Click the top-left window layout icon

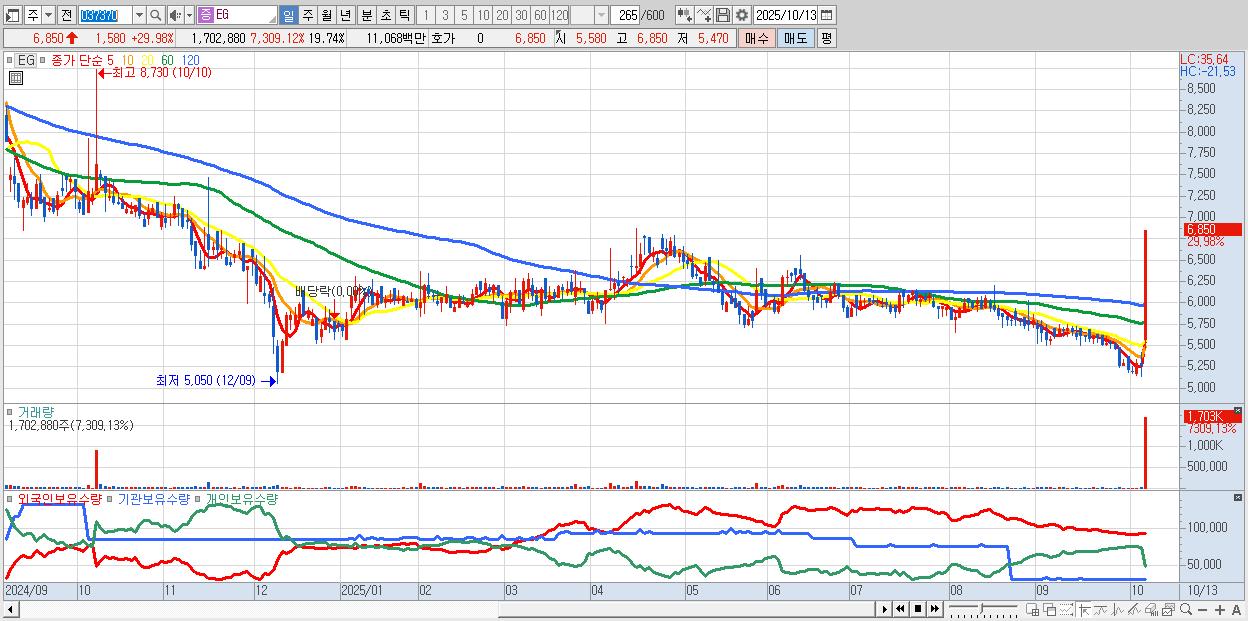point(11,15)
